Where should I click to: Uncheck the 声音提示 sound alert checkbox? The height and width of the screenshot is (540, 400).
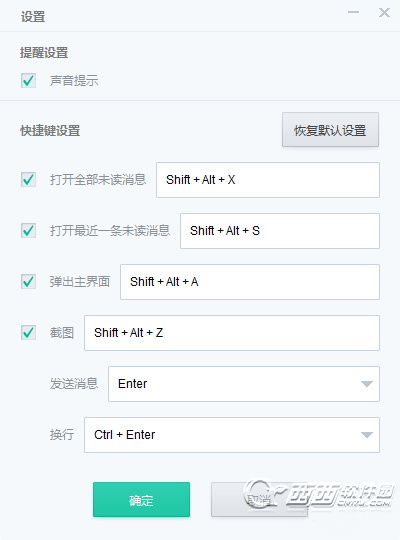tap(28, 81)
